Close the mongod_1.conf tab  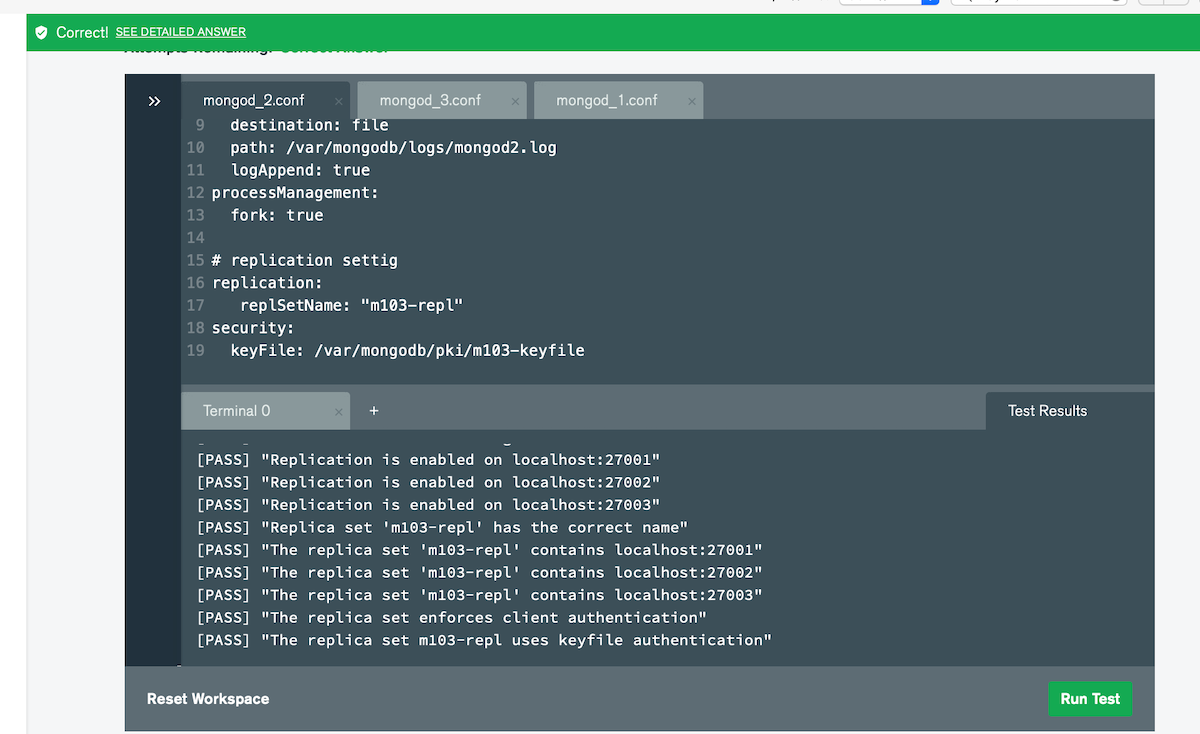point(692,101)
